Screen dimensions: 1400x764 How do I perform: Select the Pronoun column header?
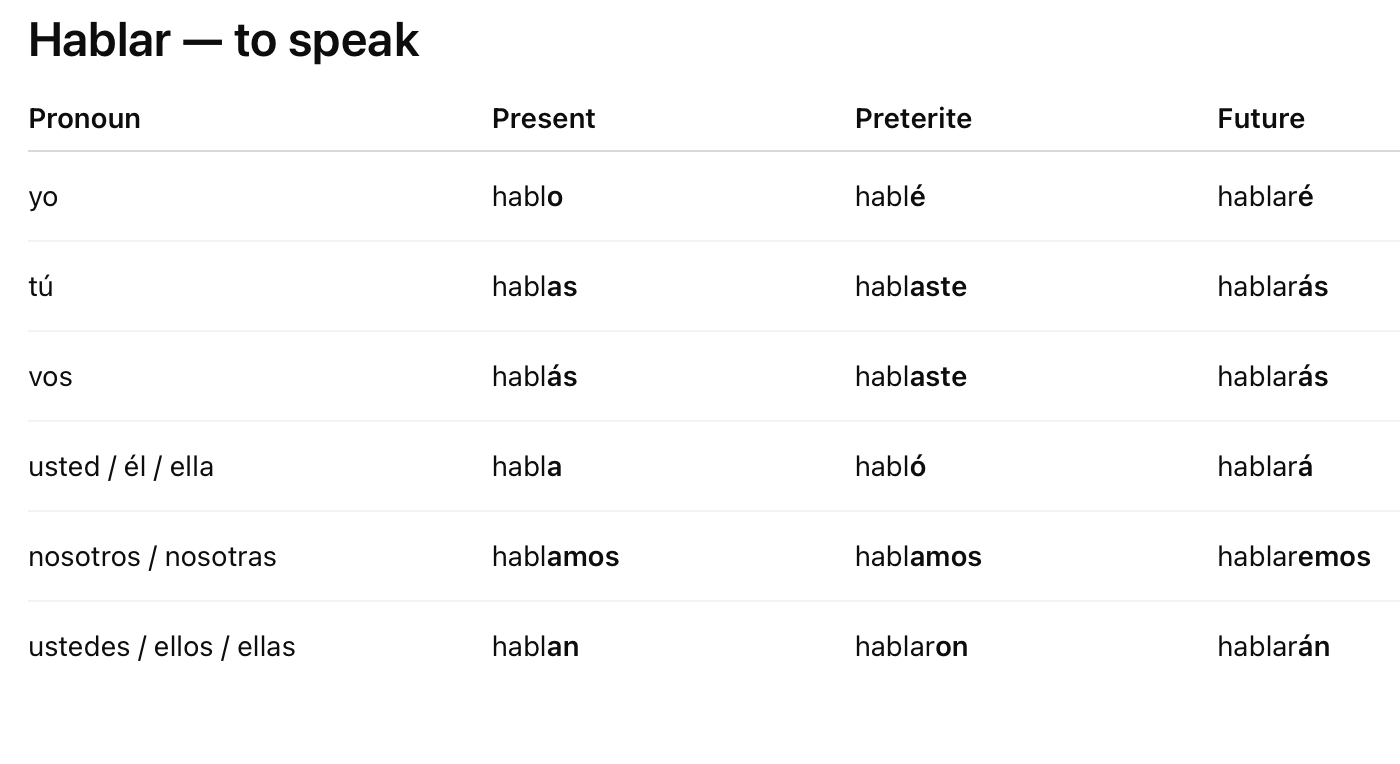[84, 118]
